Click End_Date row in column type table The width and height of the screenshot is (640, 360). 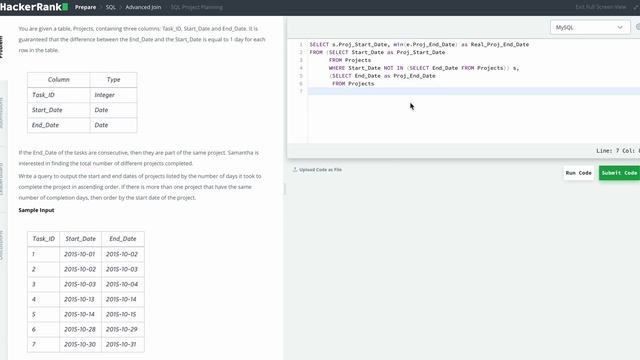(x=82, y=125)
